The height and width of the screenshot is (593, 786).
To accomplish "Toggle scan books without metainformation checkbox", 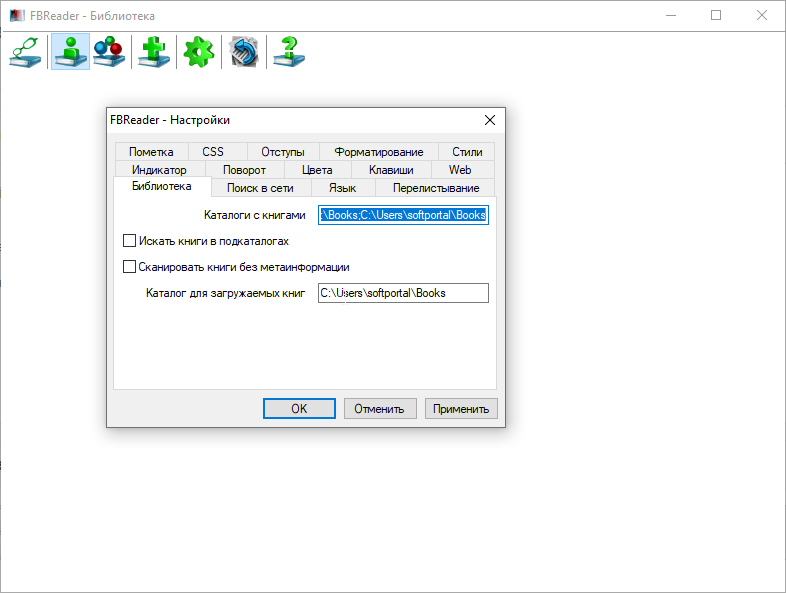I will [129, 267].
